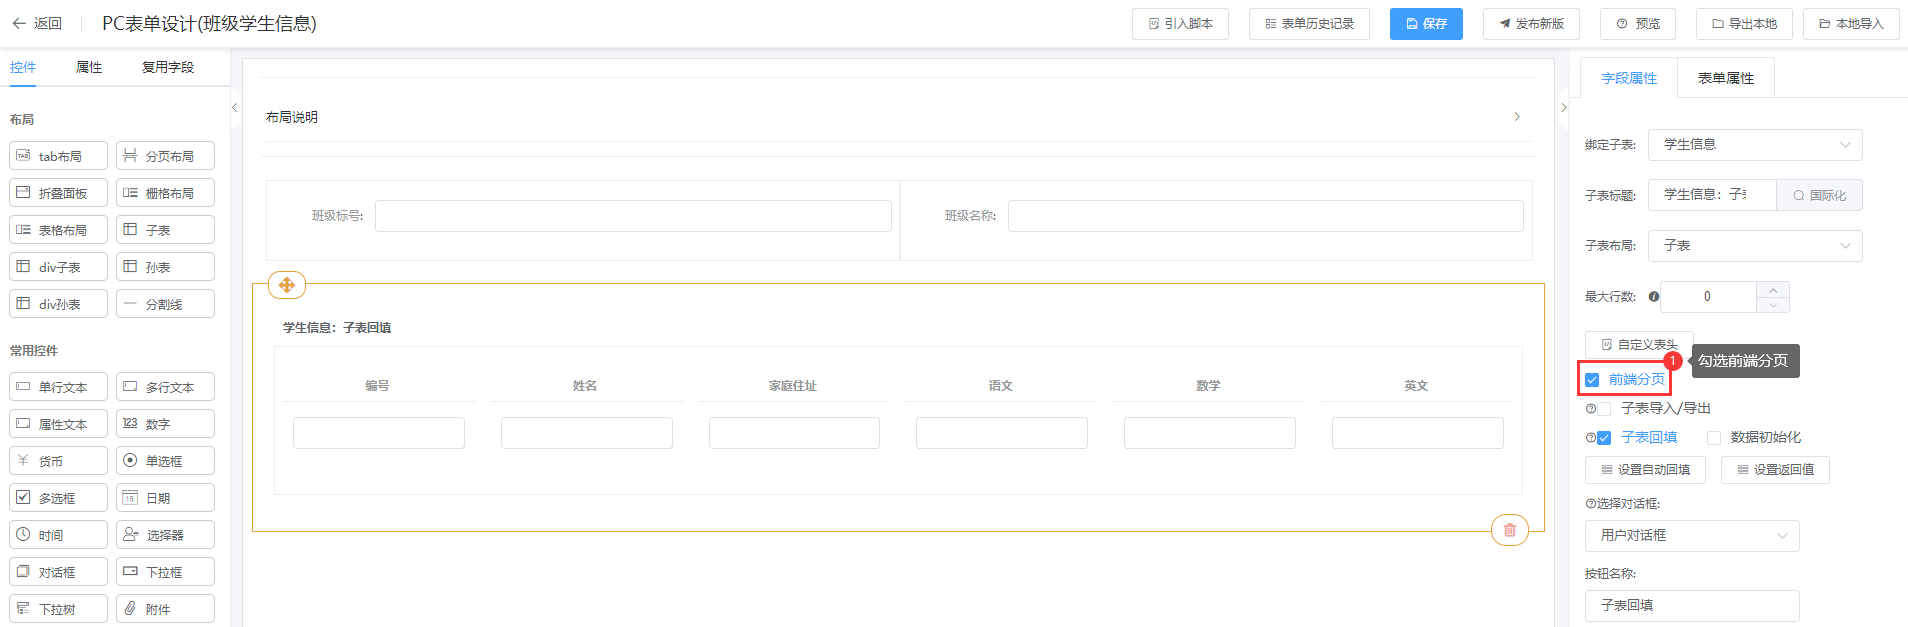
Task: Add a div孙表 control
Action: click(59, 304)
